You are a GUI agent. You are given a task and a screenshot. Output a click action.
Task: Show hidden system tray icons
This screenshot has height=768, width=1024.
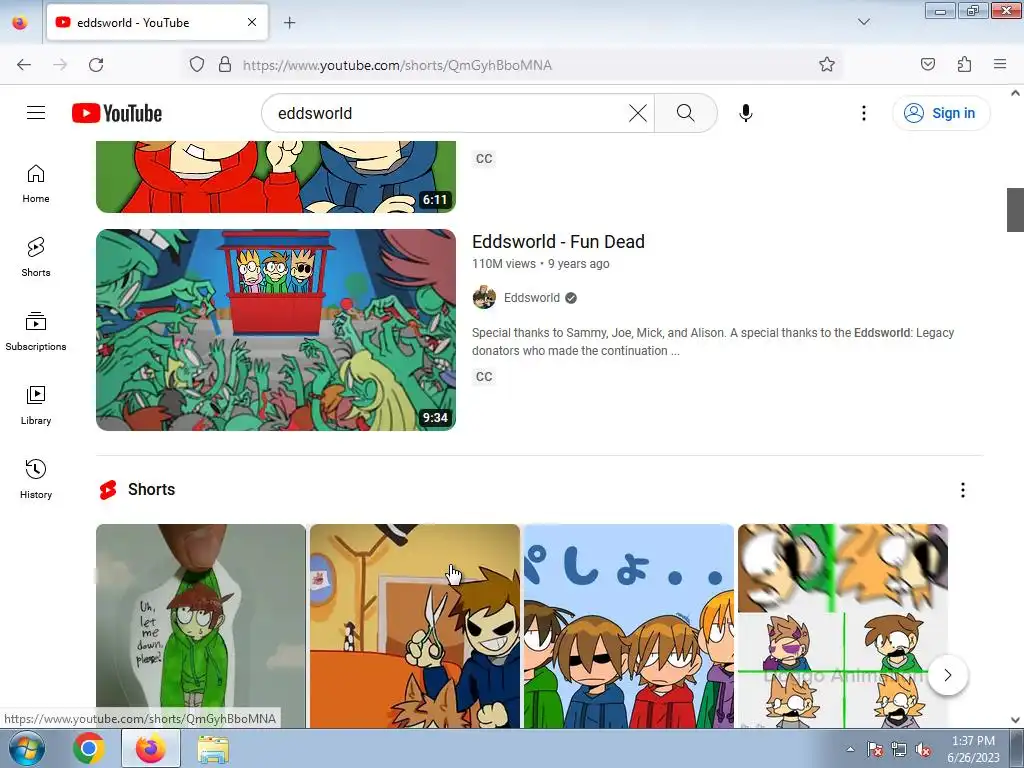tap(850, 749)
